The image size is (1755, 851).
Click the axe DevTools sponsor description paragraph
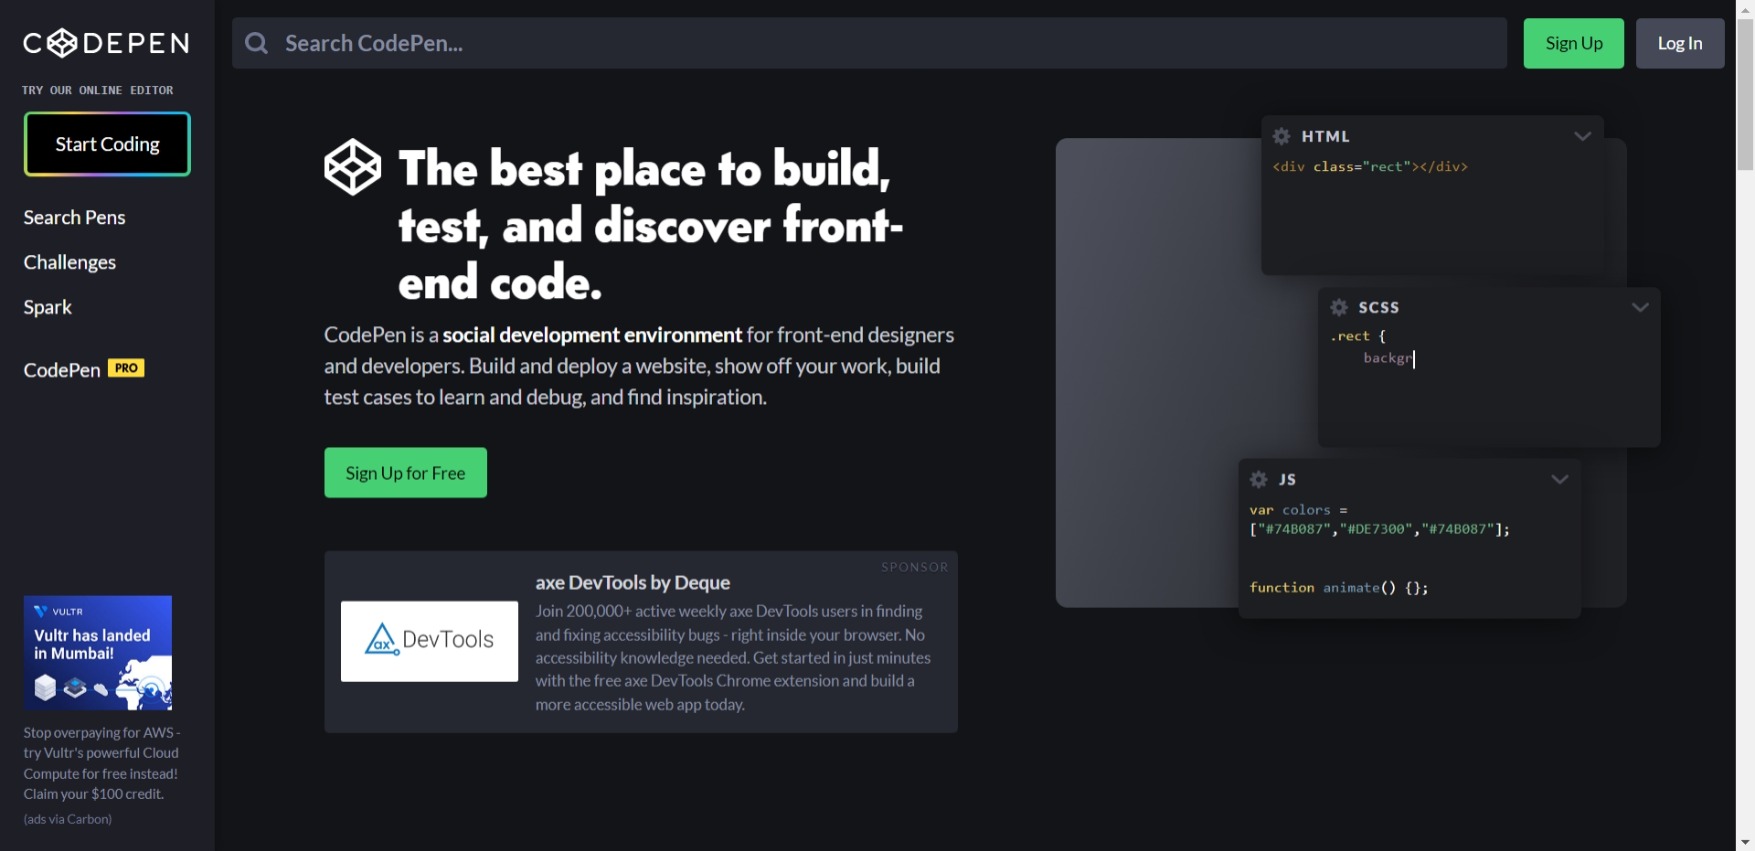pyautogui.click(x=733, y=658)
